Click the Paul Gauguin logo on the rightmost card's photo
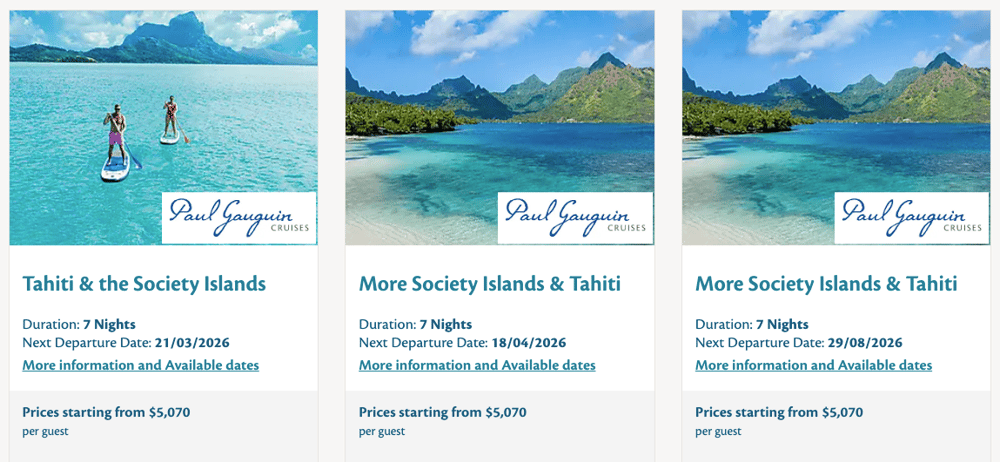This screenshot has width=1000, height=462. click(x=912, y=218)
